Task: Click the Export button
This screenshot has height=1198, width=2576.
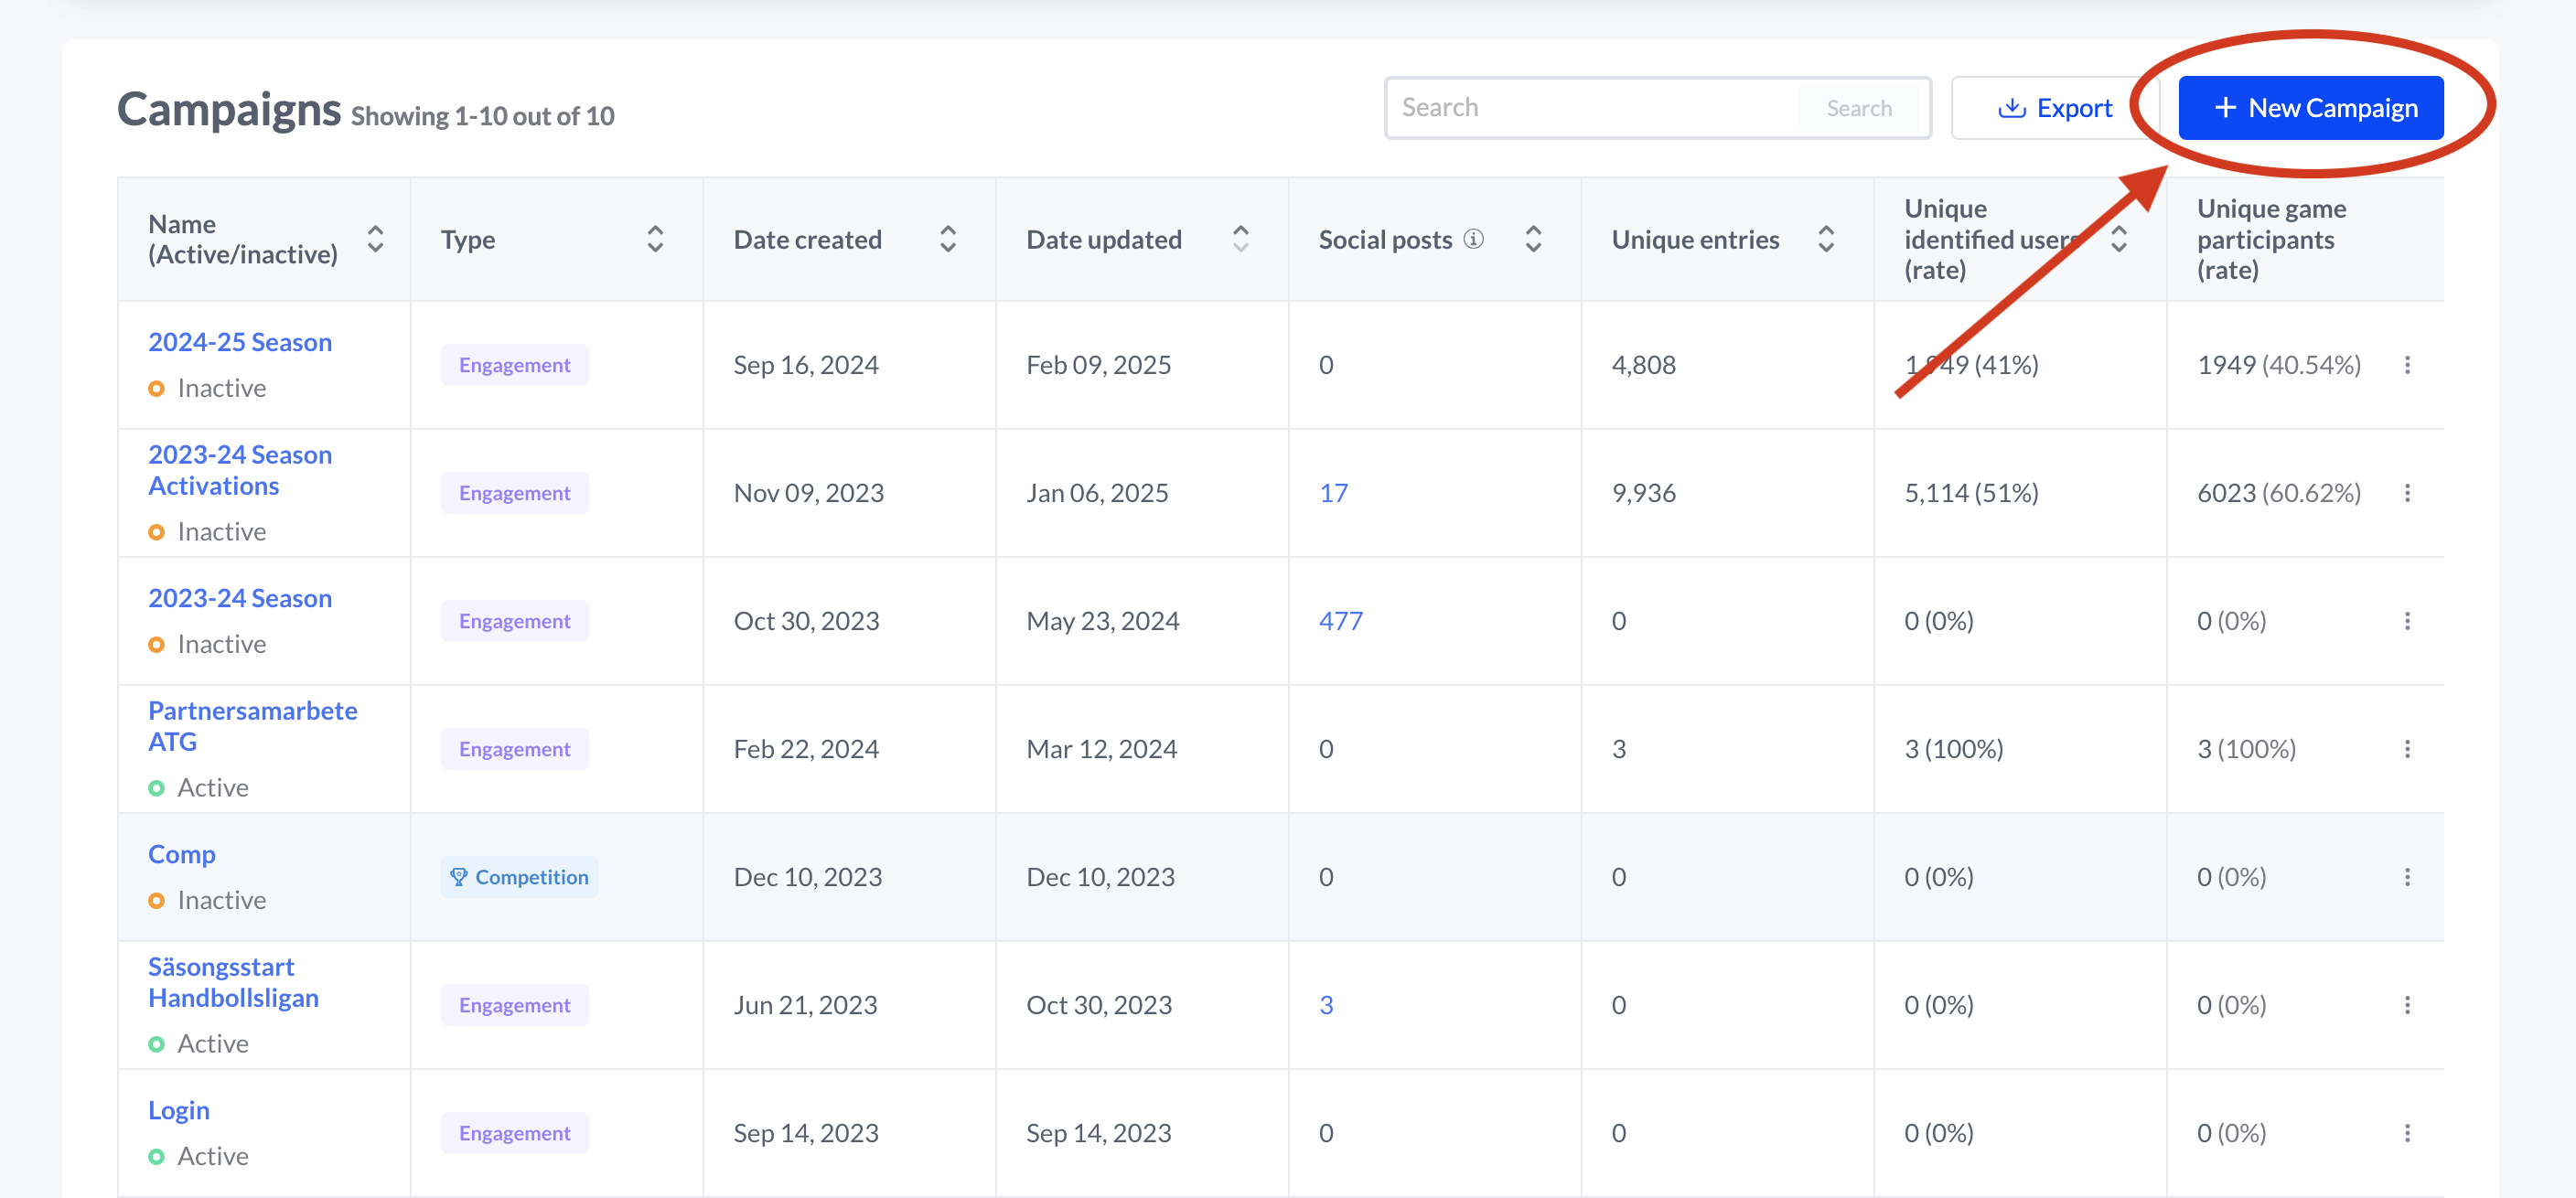Action: point(2054,108)
